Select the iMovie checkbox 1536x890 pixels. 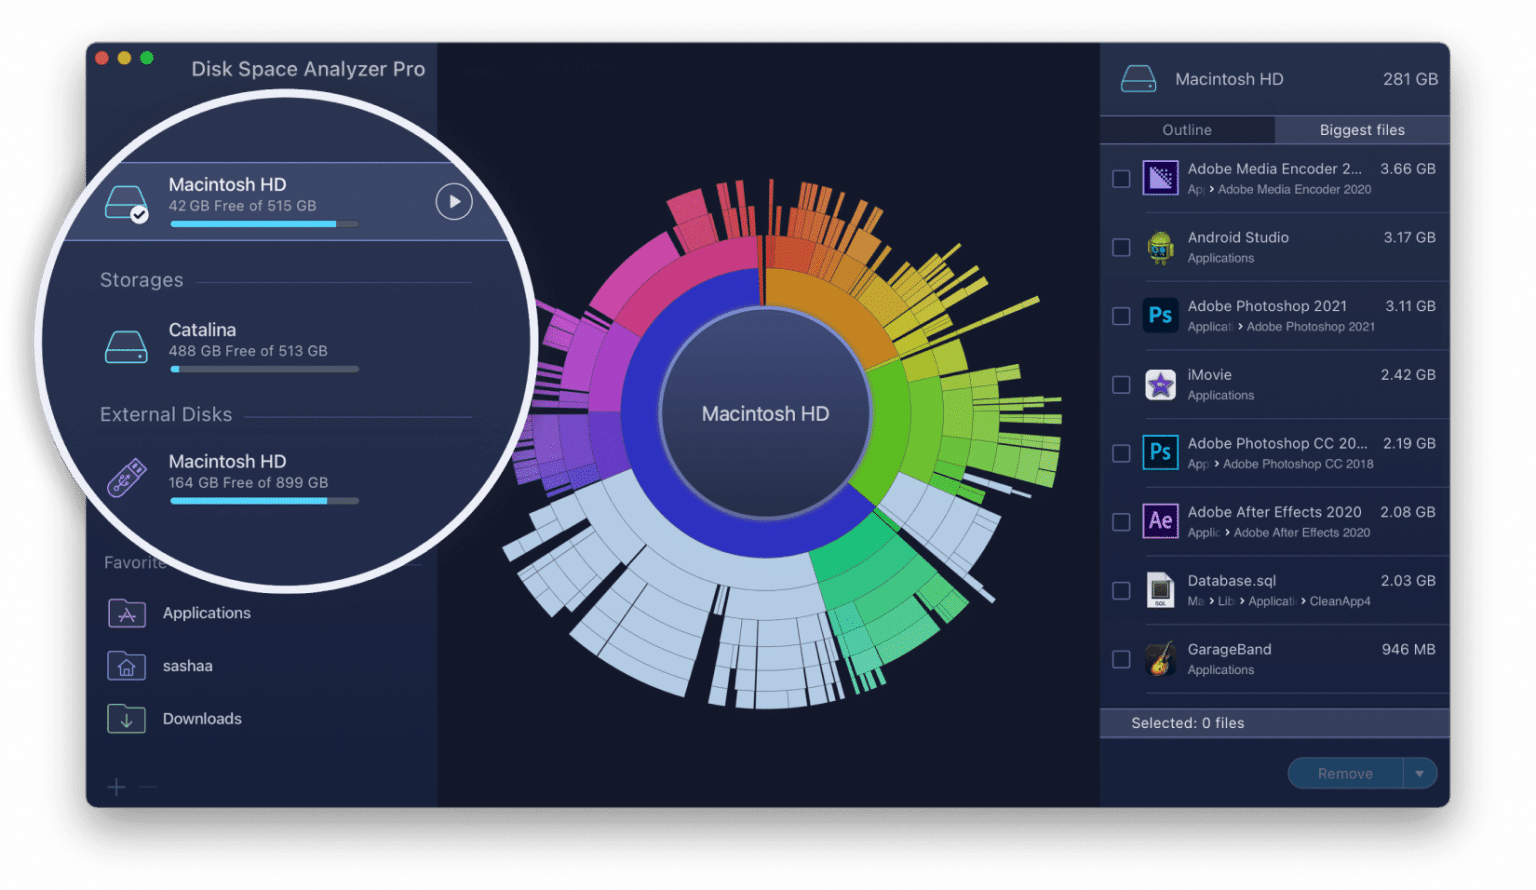coord(1120,384)
